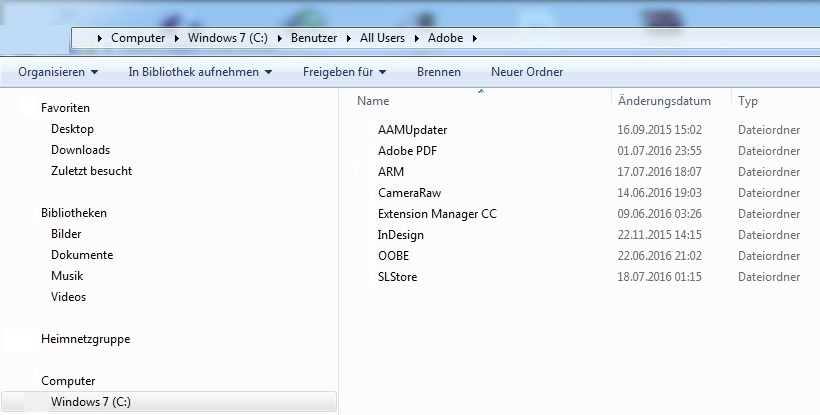Viewport: 820px width, 415px height.
Task: Select the Extension Manager CC folder
Action: (437, 214)
